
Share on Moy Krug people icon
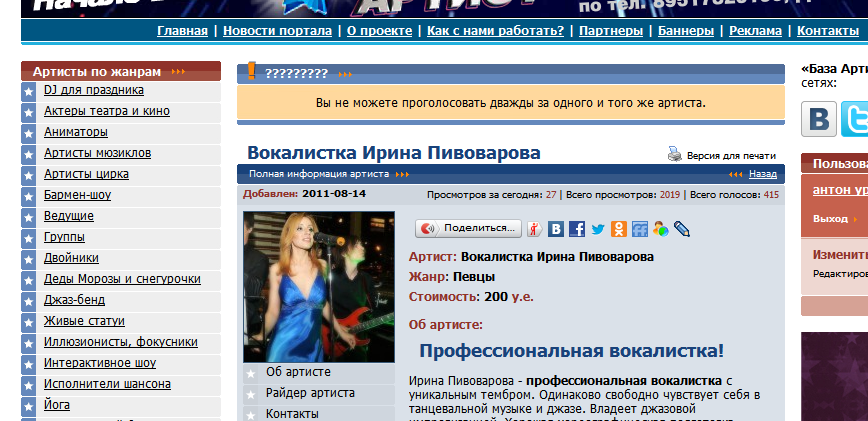[x=660, y=228]
